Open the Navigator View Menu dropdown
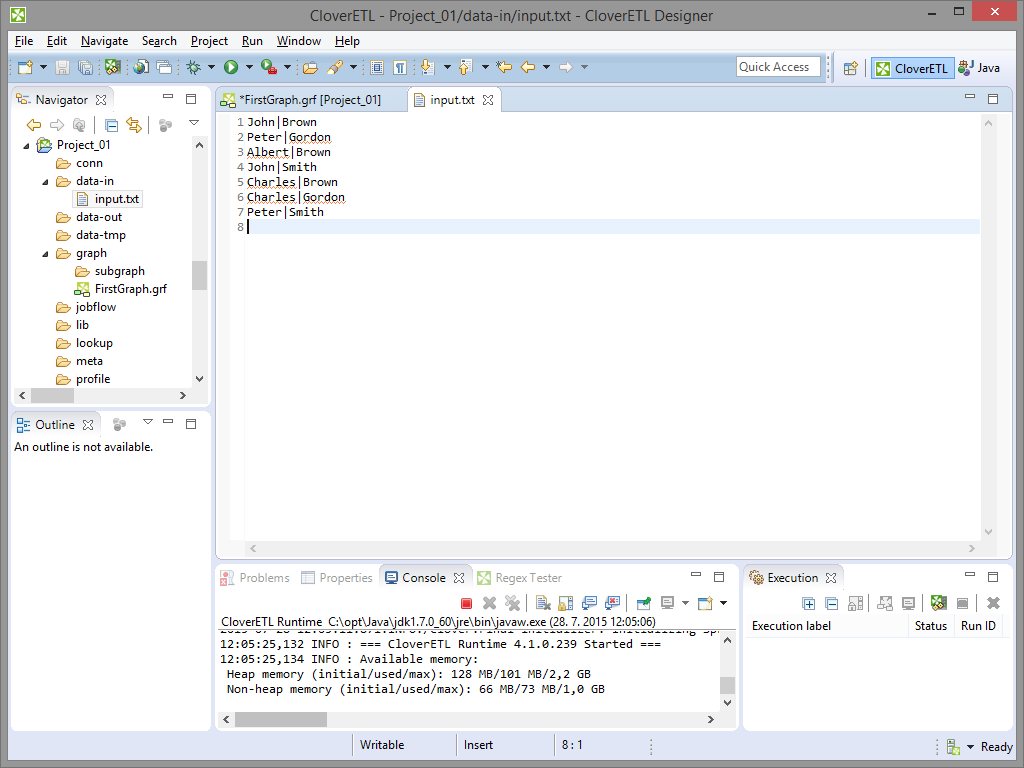This screenshot has width=1024, height=768. tap(194, 124)
